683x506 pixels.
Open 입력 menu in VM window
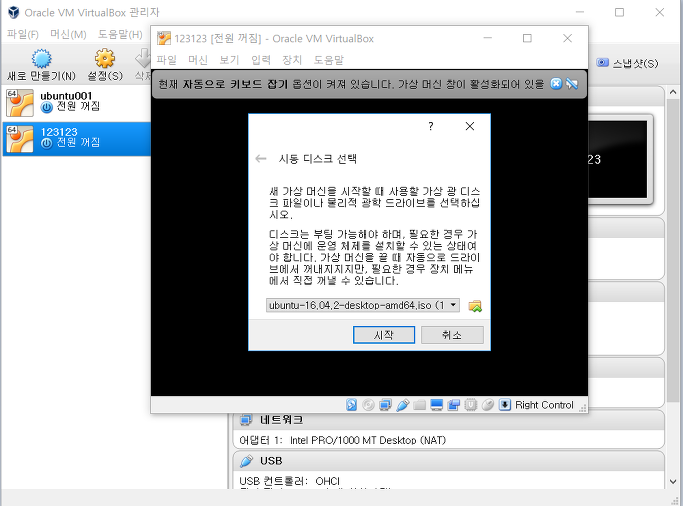[260, 60]
